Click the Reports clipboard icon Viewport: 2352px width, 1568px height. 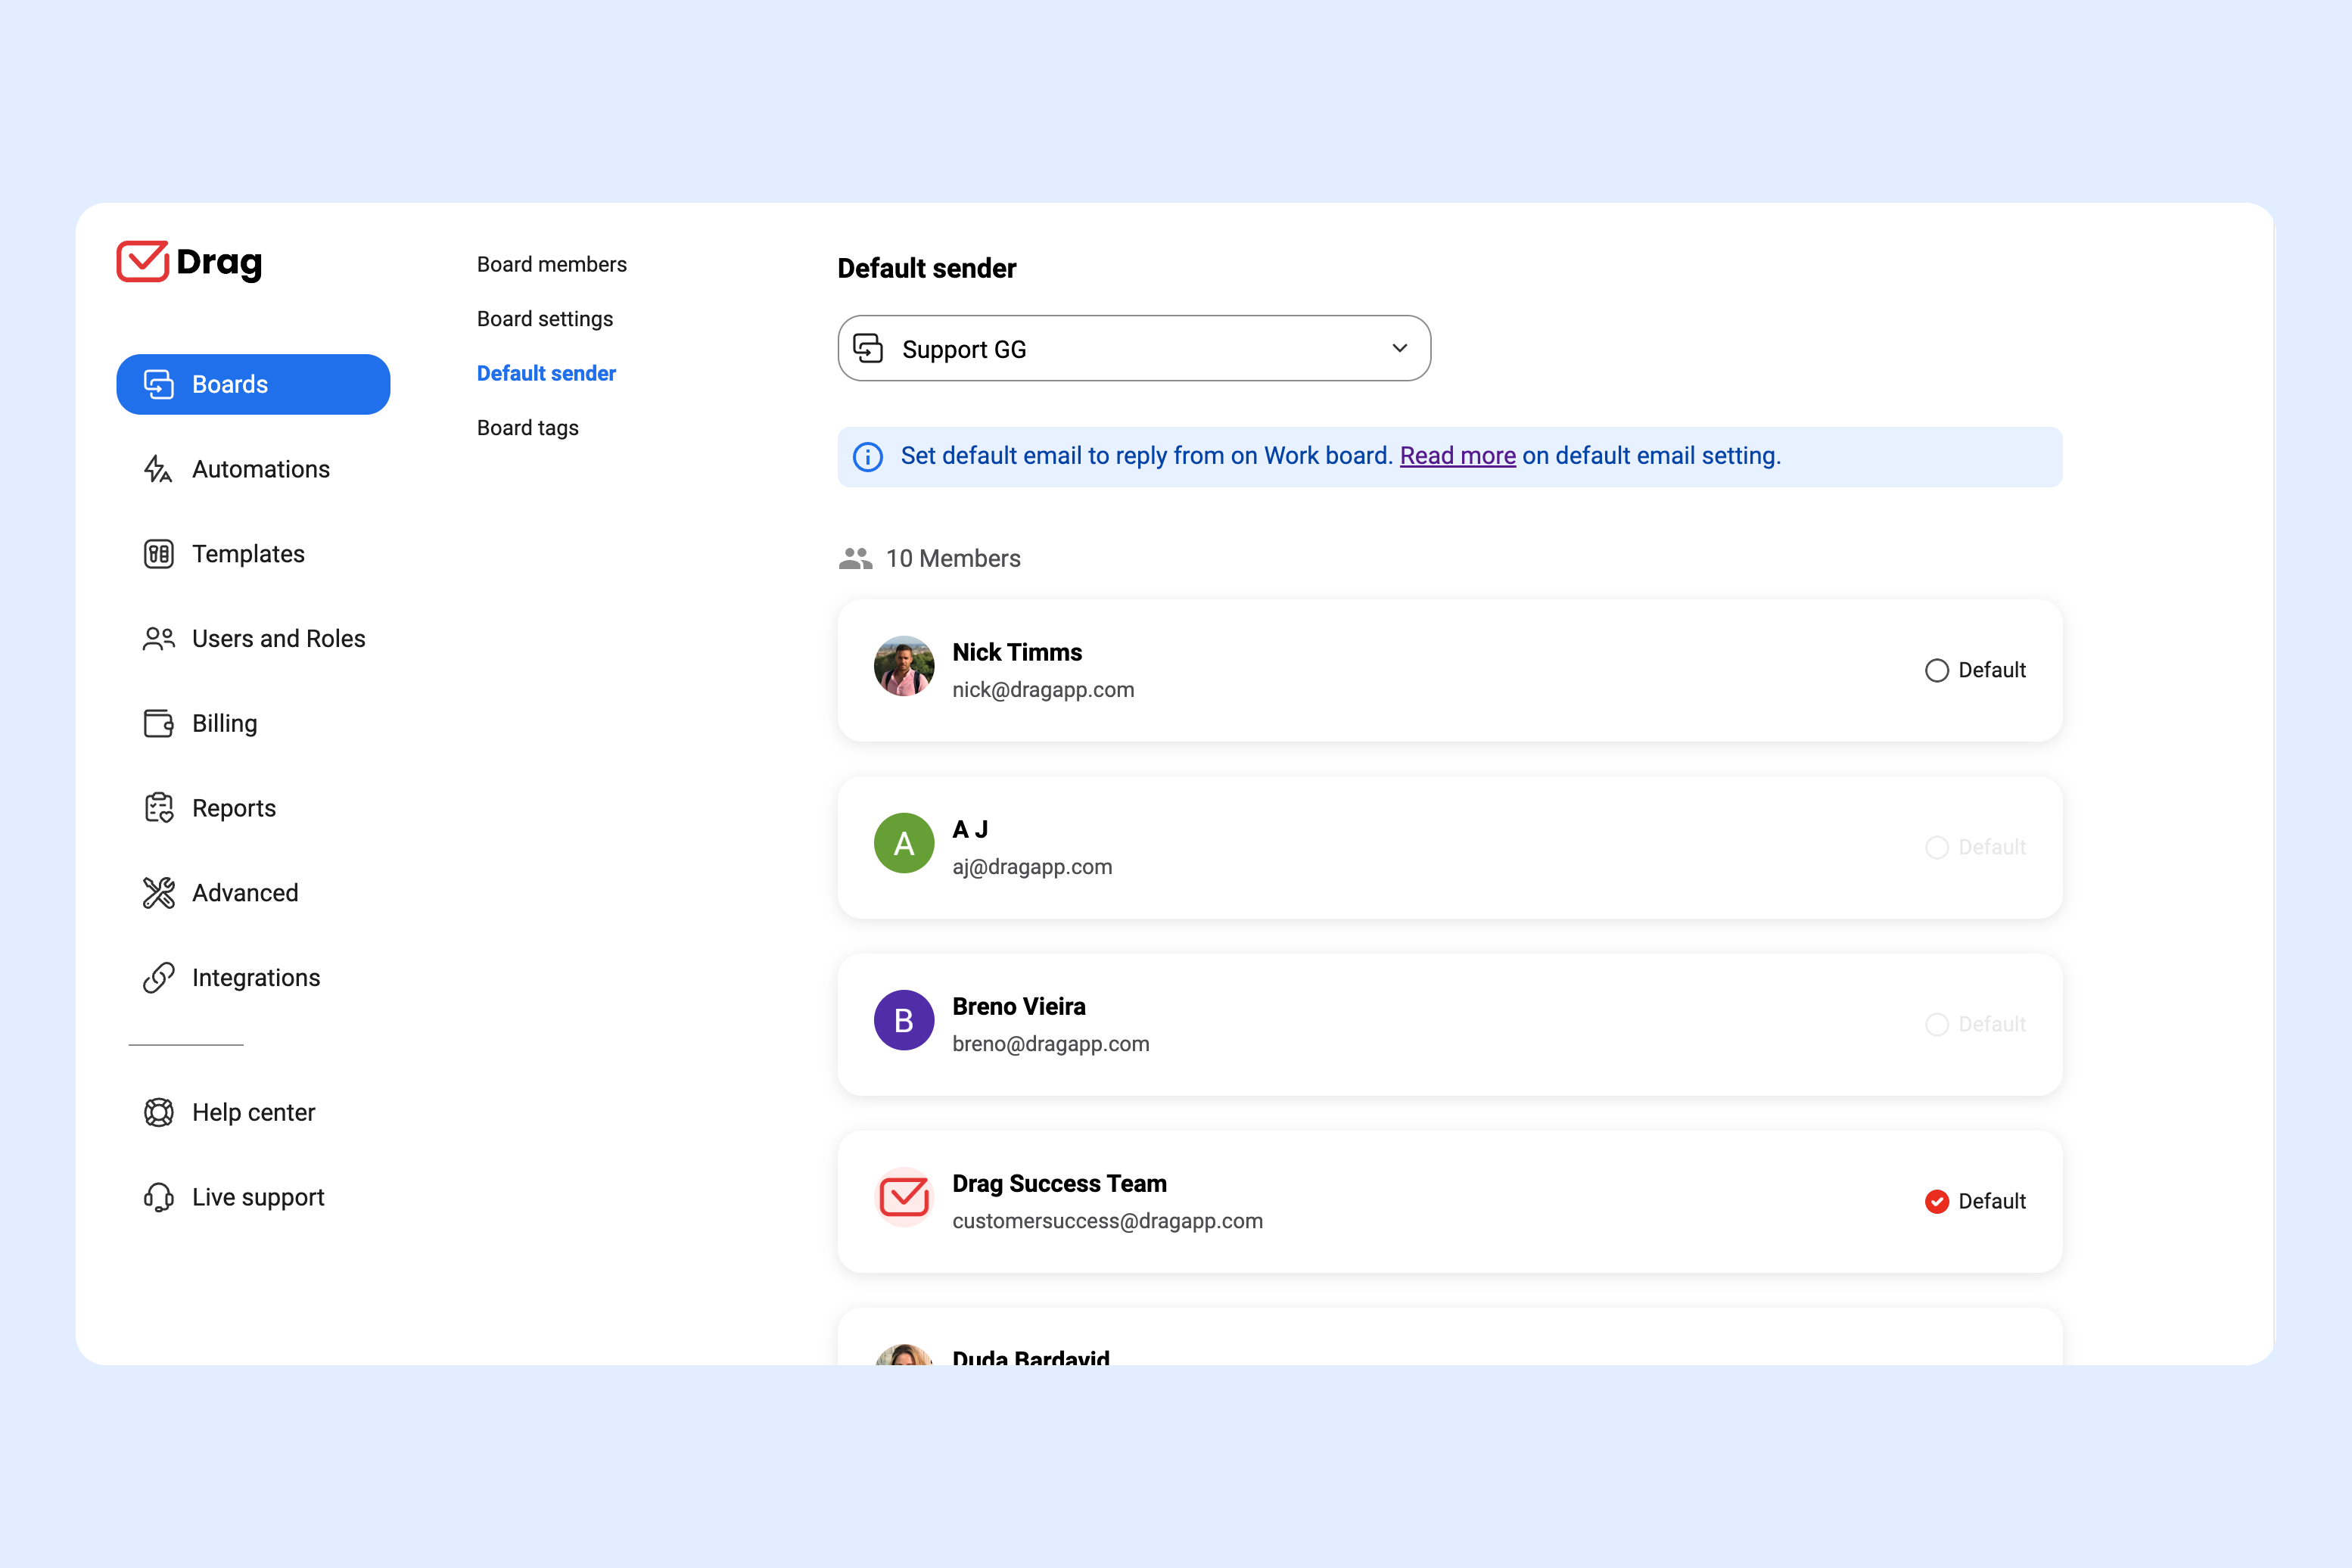[x=159, y=808]
